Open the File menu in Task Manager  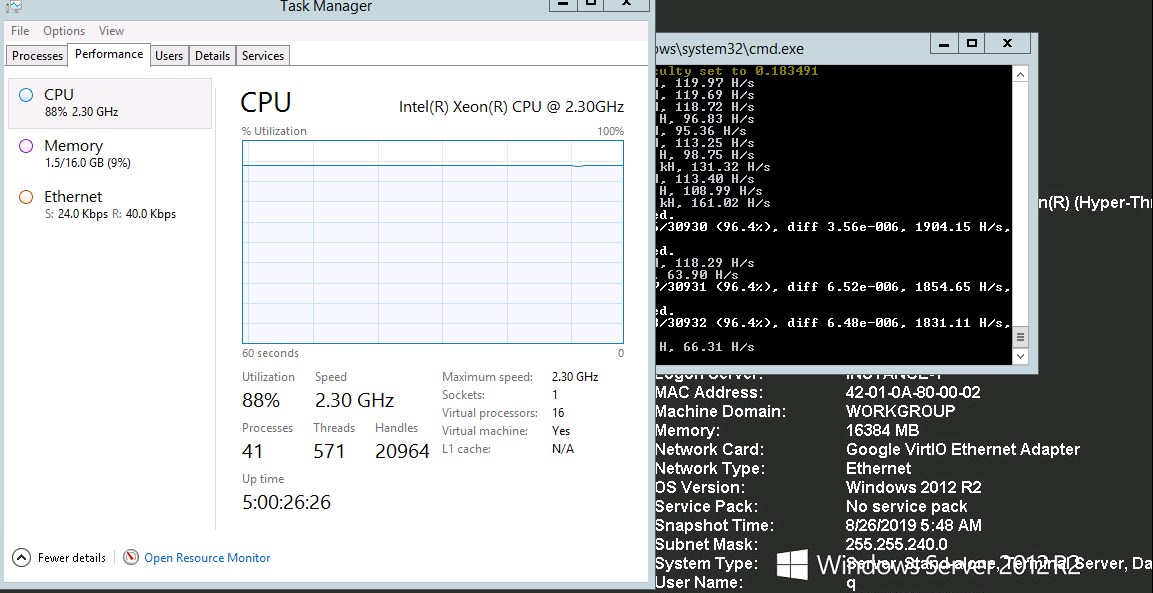coord(20,31)
